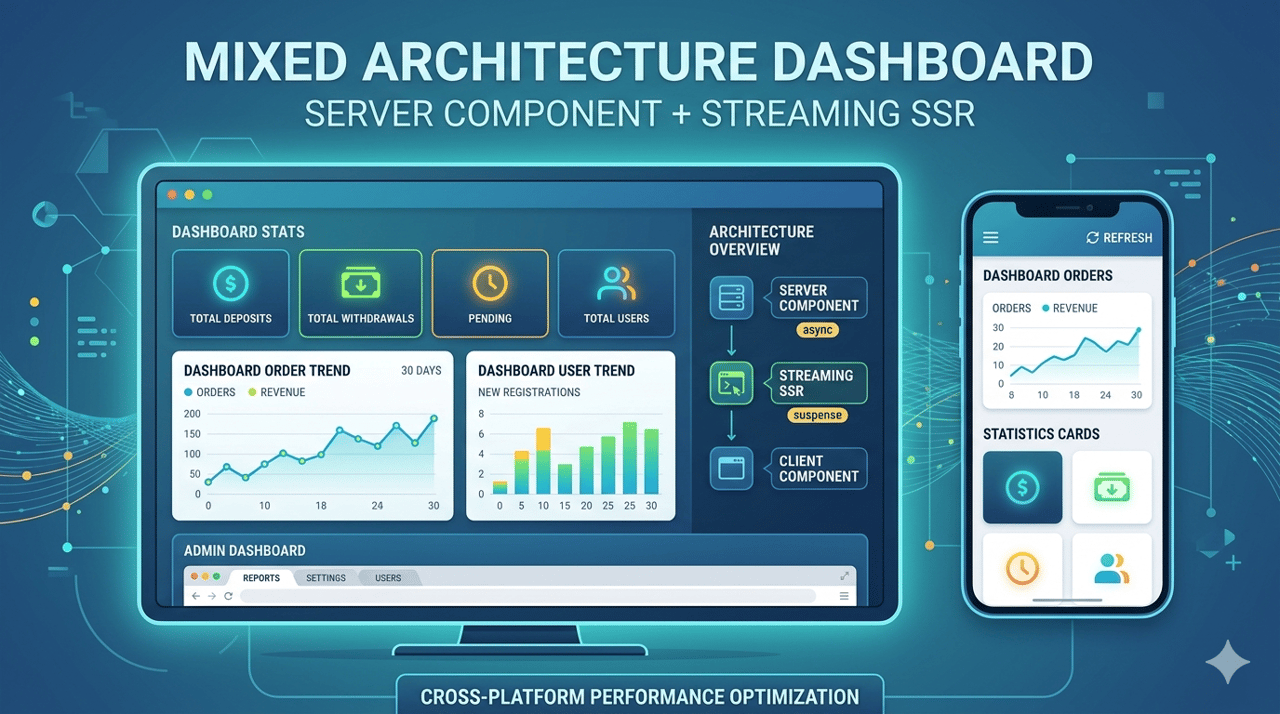The height and width of the screenshot is (714, 1280).
Task: Click the Statistics Cards heading on phone
Action: [1041, 434]
